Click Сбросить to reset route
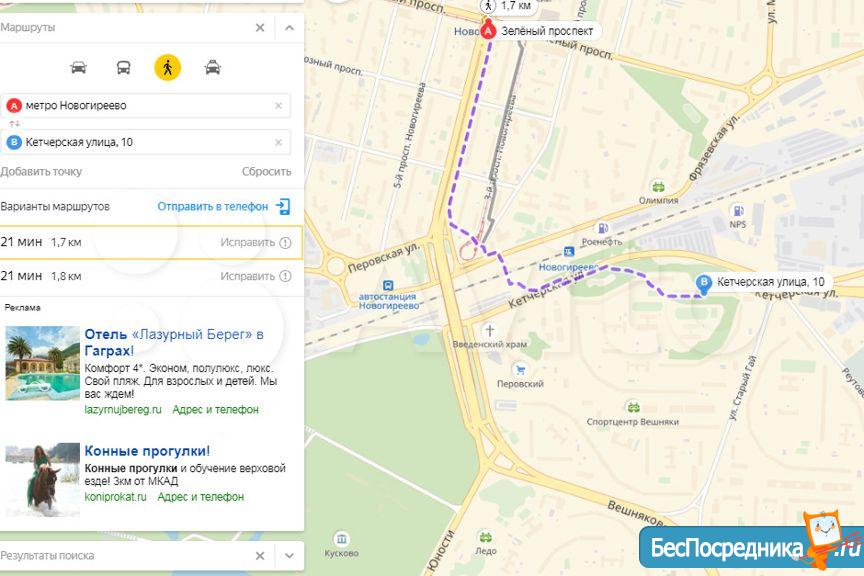Screen dimensions: 864x576 click(267, 171)
